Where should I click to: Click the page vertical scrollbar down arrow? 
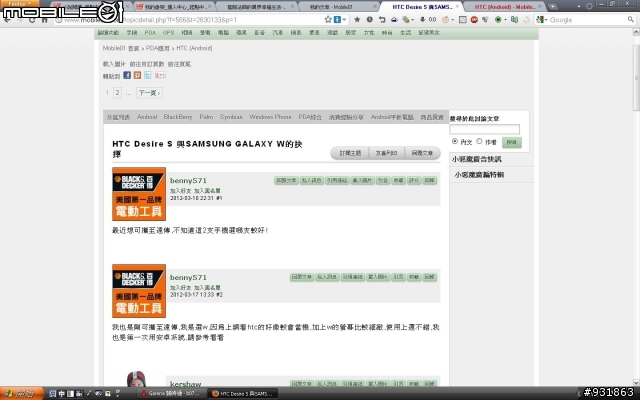click(636, 383)
